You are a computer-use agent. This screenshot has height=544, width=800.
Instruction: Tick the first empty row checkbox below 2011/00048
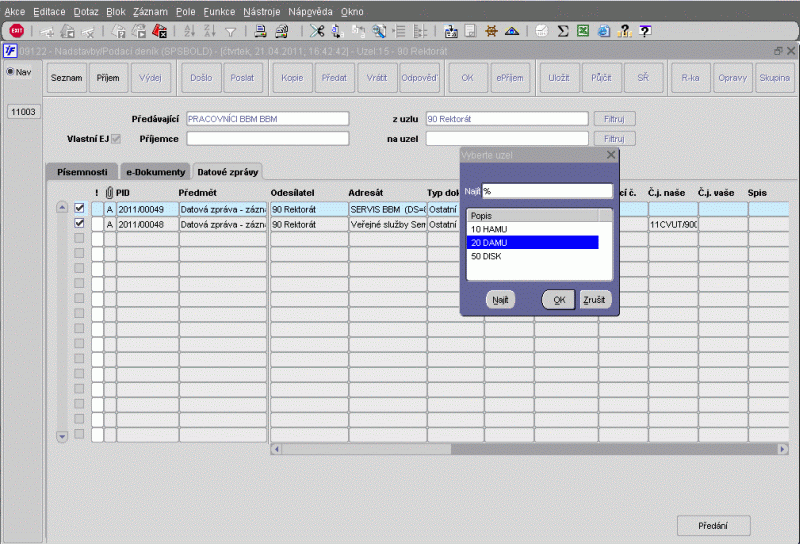coord(79,238)
